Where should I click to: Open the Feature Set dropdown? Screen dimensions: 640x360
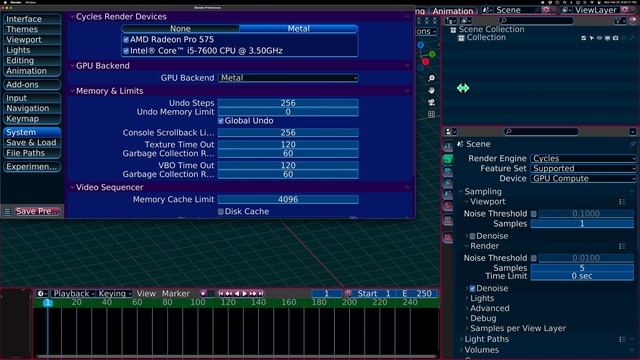coord(583,169)
